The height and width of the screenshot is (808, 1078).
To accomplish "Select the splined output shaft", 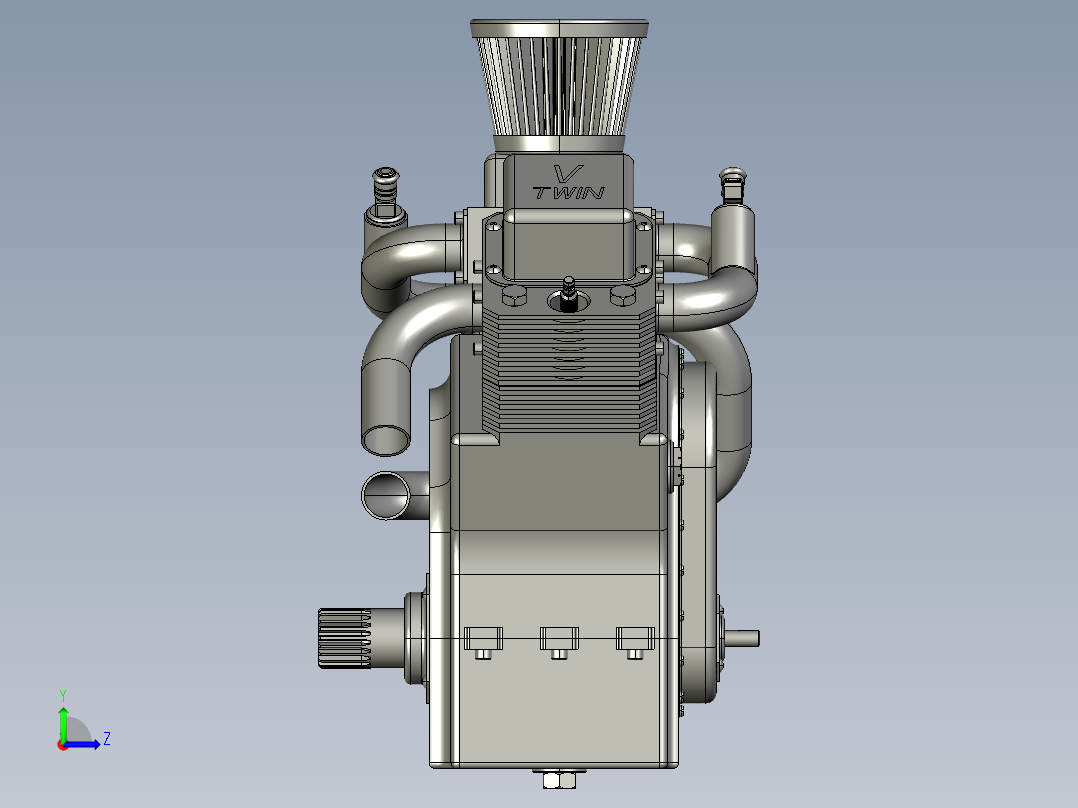I will [x=344, y=638].
